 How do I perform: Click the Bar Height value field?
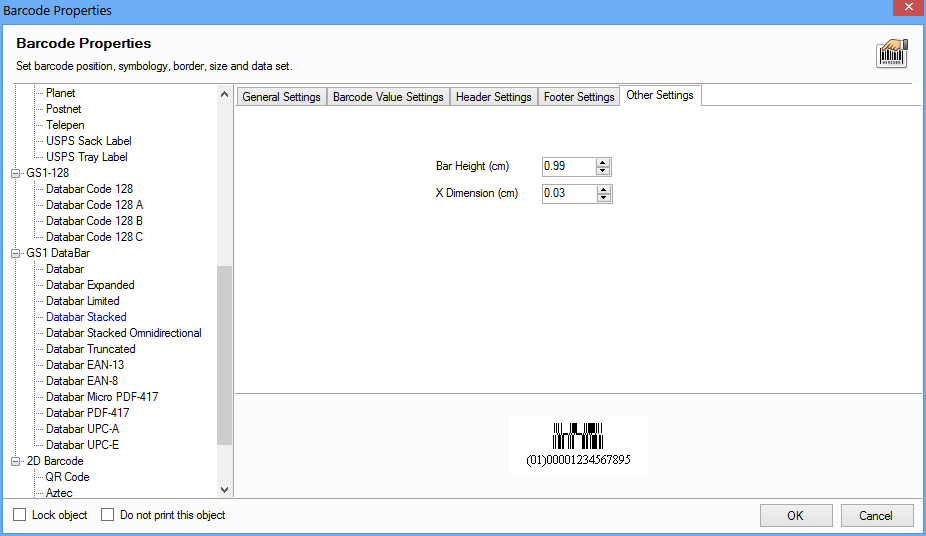click(569, 166)
